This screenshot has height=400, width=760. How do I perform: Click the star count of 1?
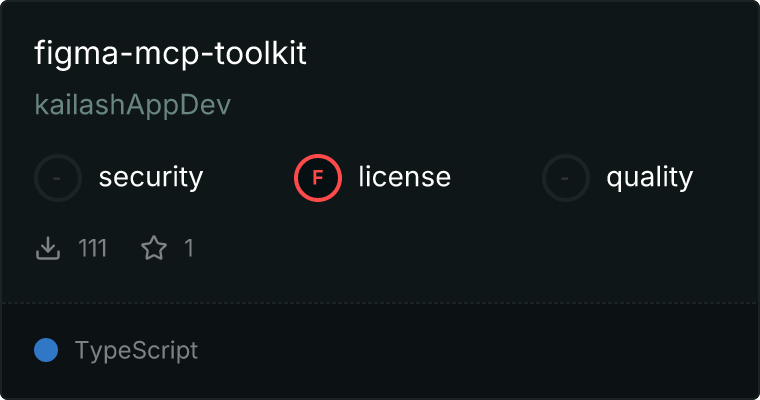click(x=189, y=248)
